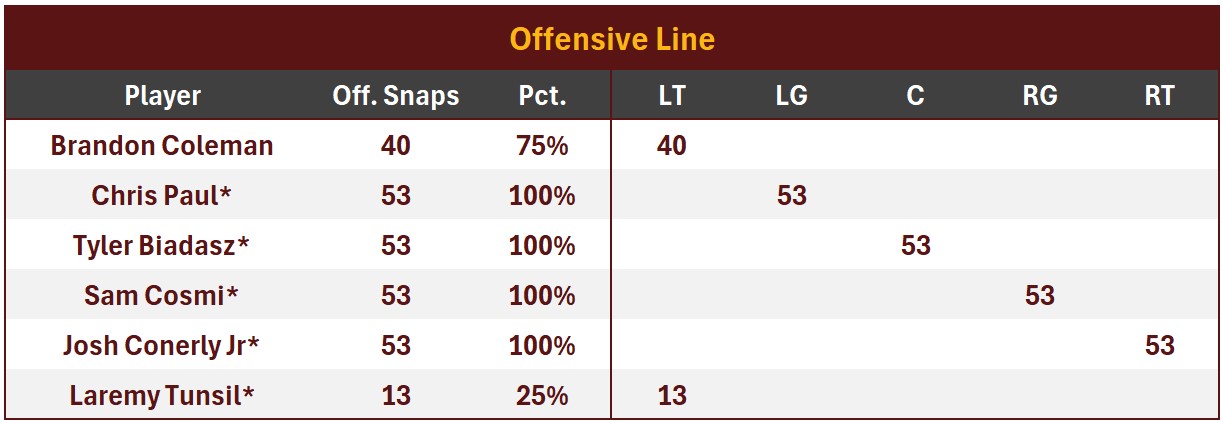The height and width of the screenshot is (421, 1222).
Task: Click the RT column header
Action: coord(1159,96)
